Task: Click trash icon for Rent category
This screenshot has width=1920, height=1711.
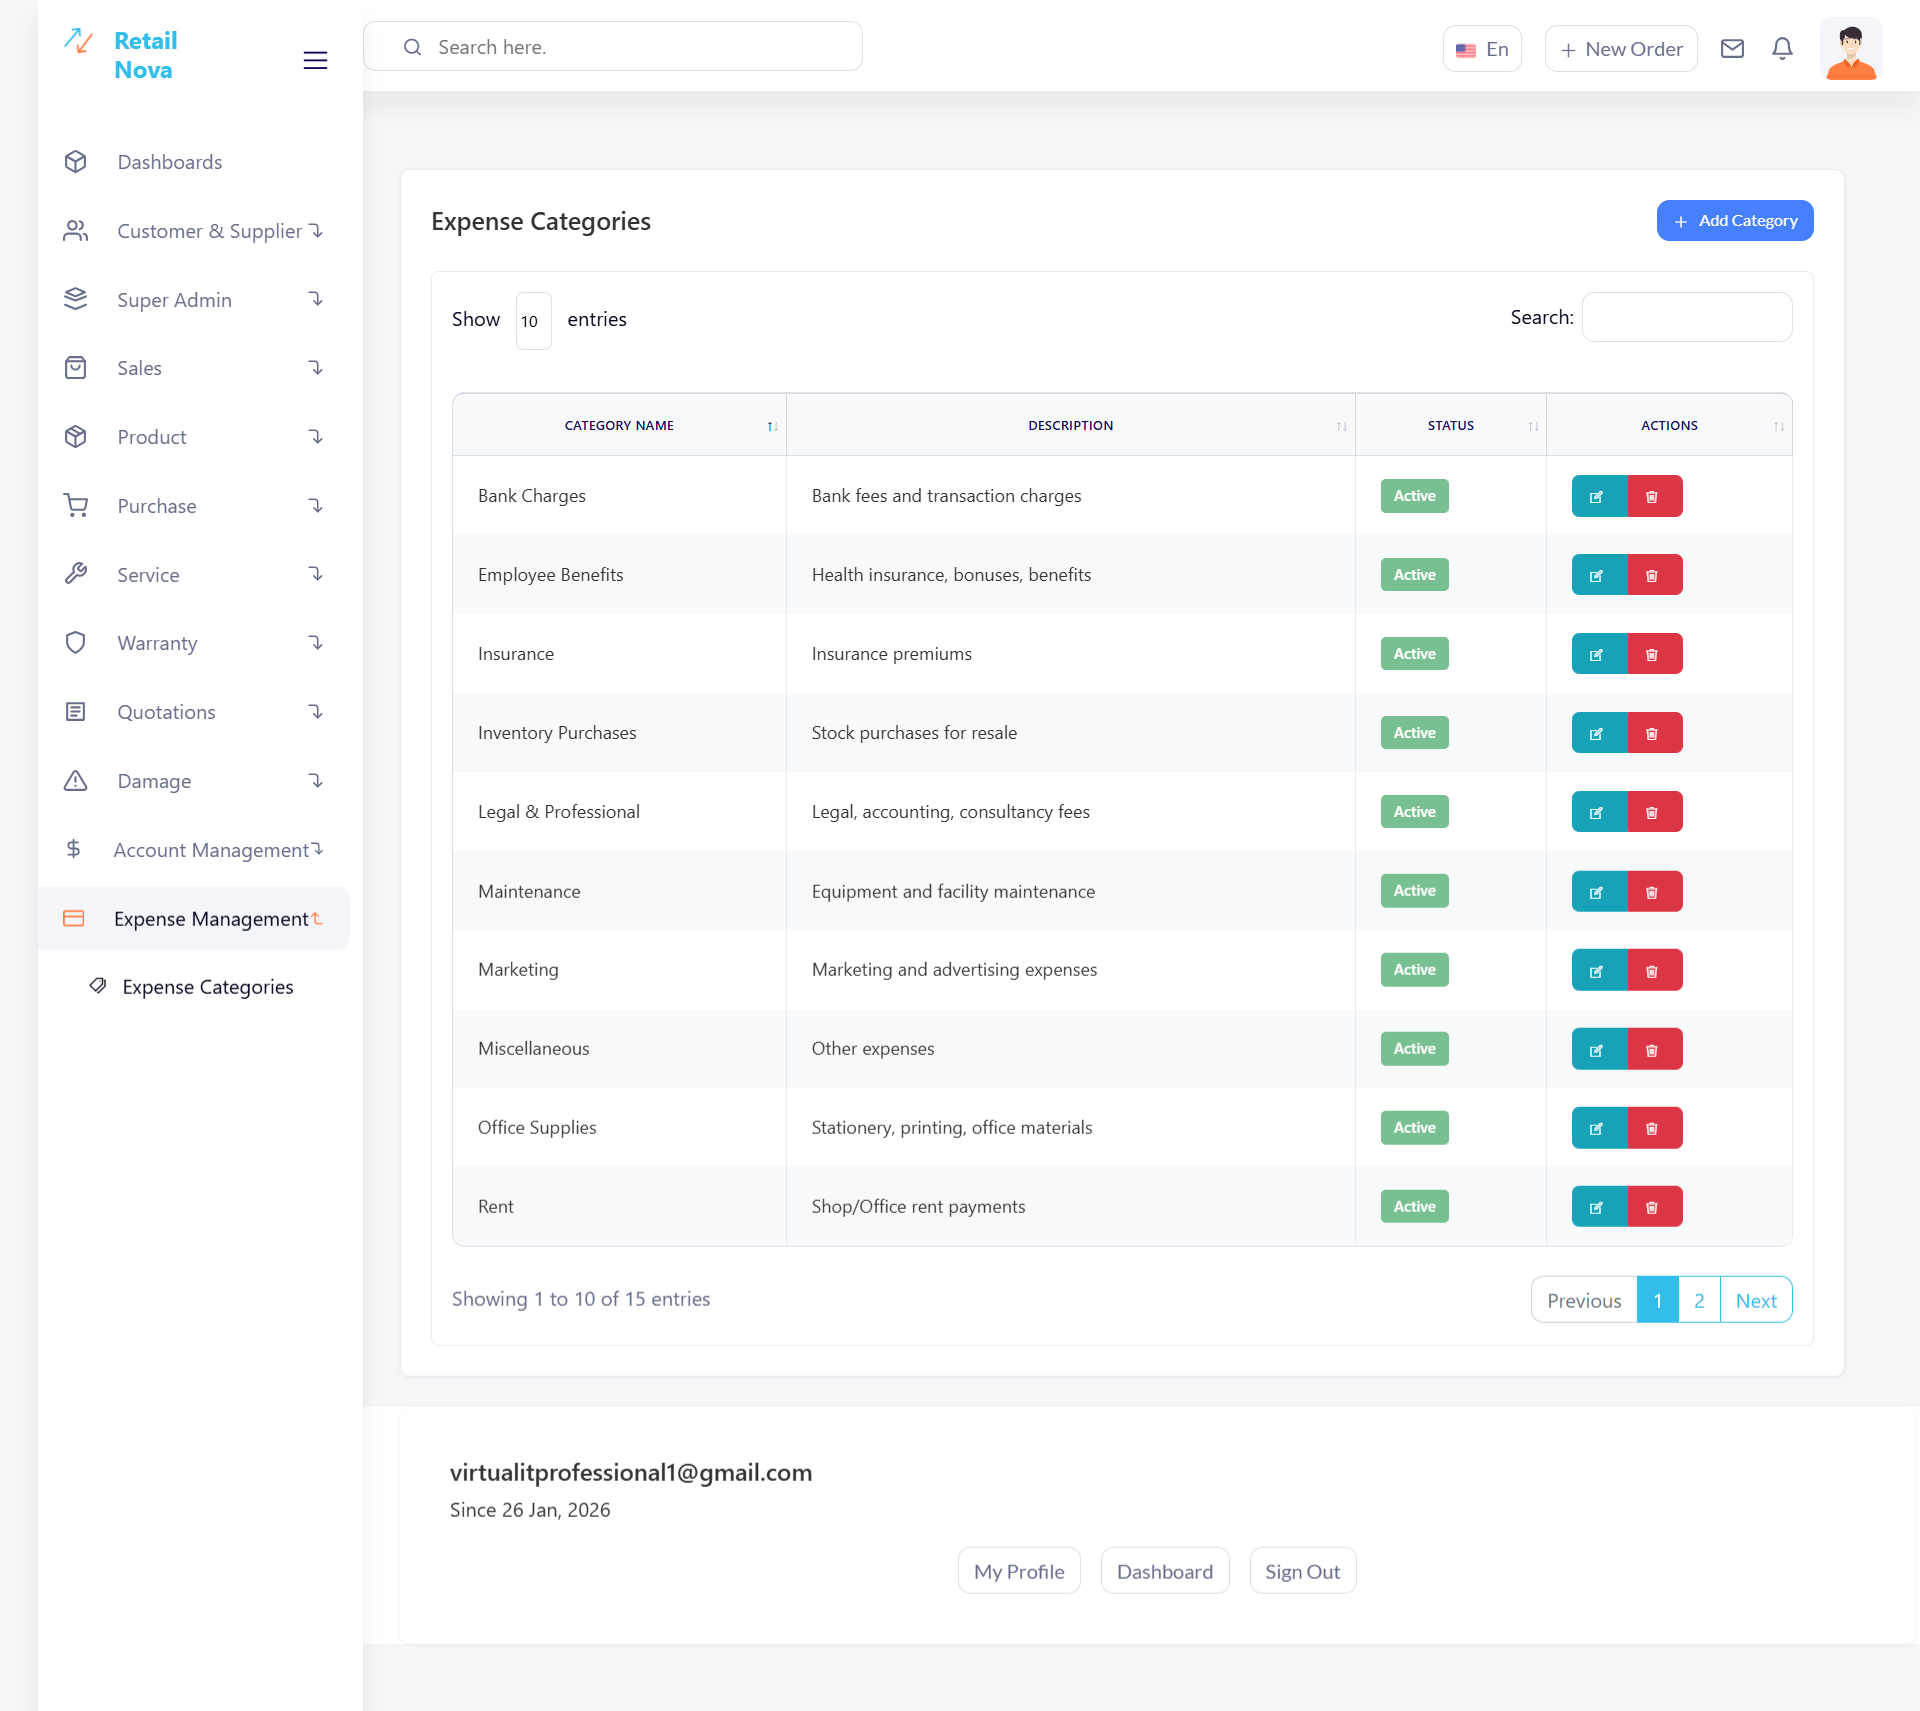Action: coord(1653,1207)
